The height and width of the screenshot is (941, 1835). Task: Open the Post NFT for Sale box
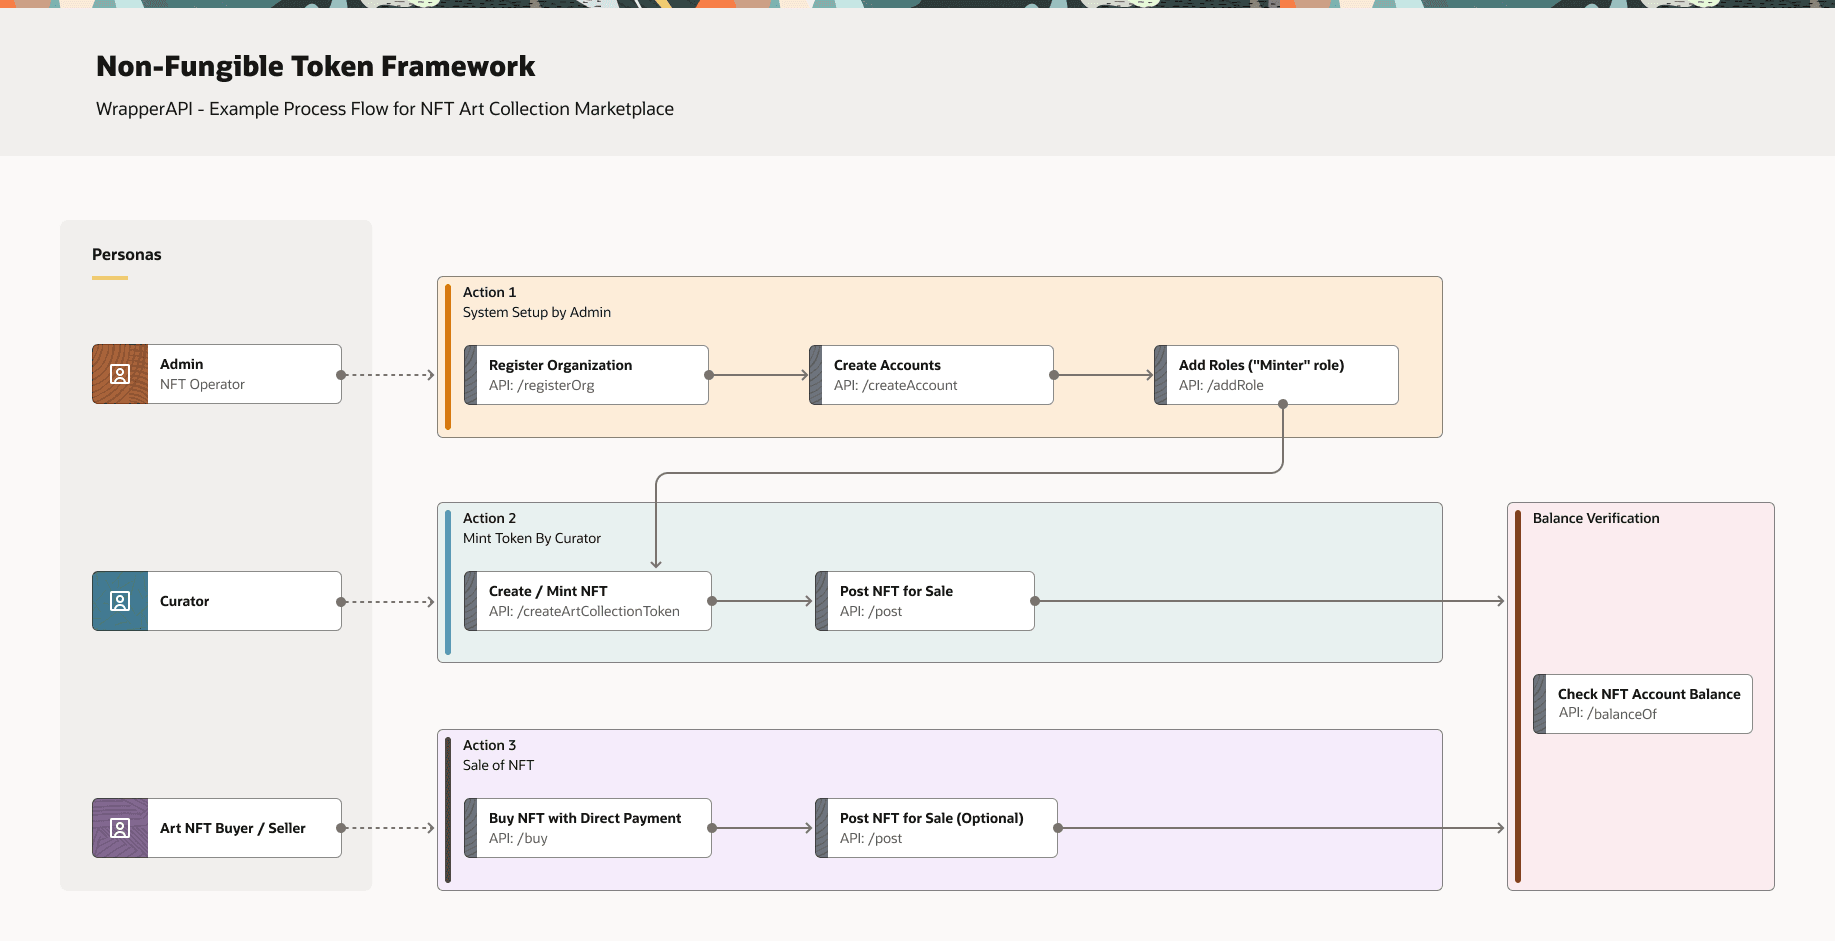coord(925,601)
